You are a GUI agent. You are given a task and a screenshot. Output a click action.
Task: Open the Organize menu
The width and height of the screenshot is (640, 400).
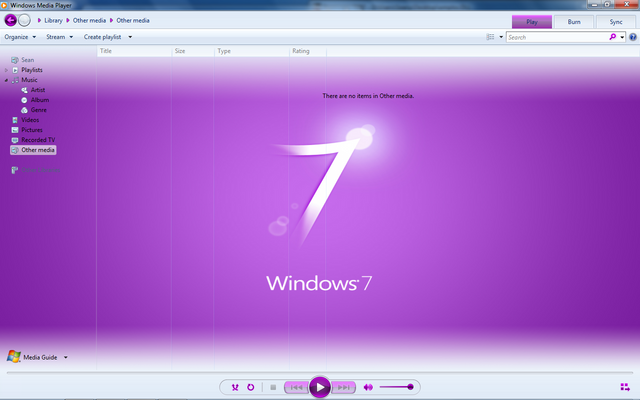click(x=20, y=37)
